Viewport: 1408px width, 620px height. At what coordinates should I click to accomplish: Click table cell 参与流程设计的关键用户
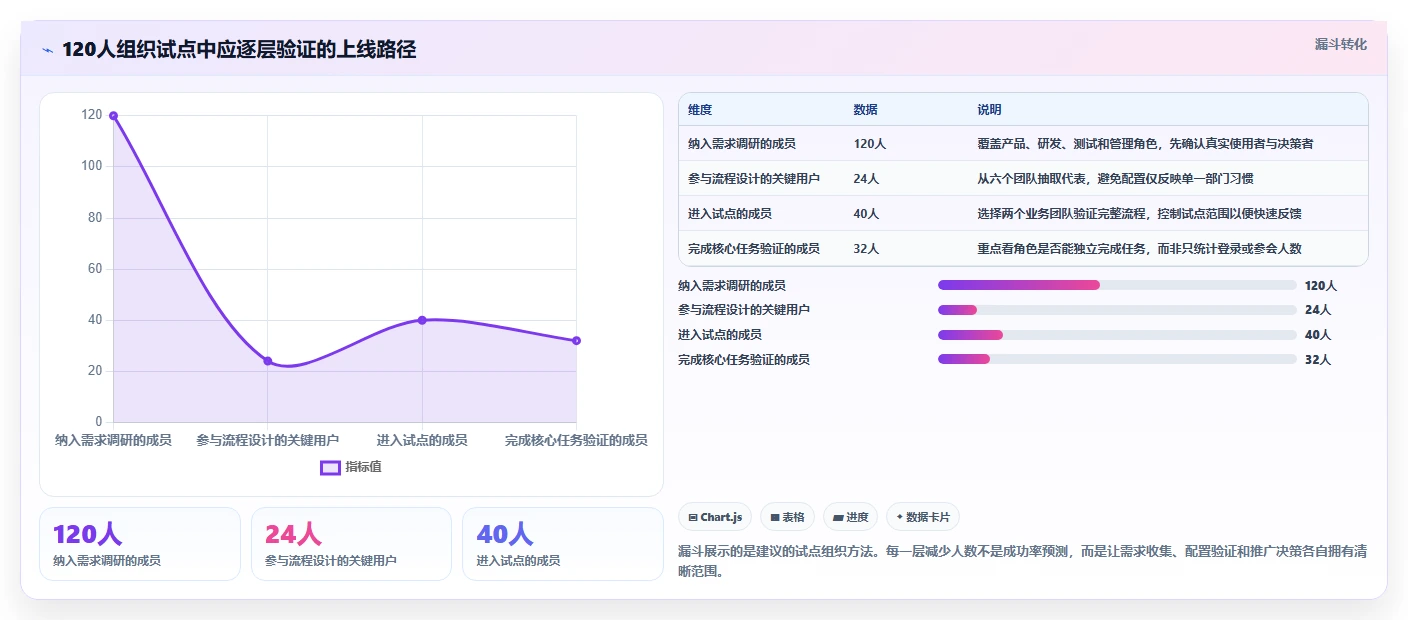pos(754,179)
